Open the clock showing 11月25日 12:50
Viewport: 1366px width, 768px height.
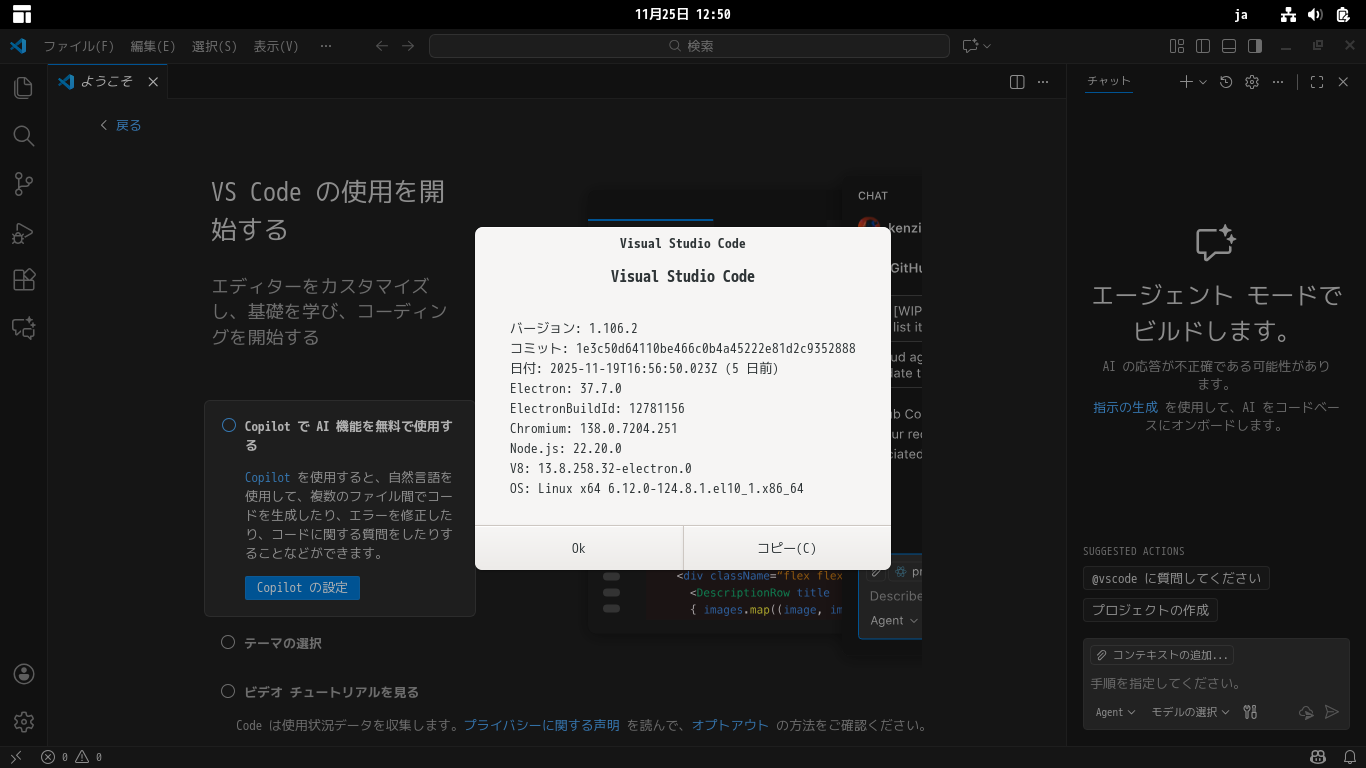683,14
